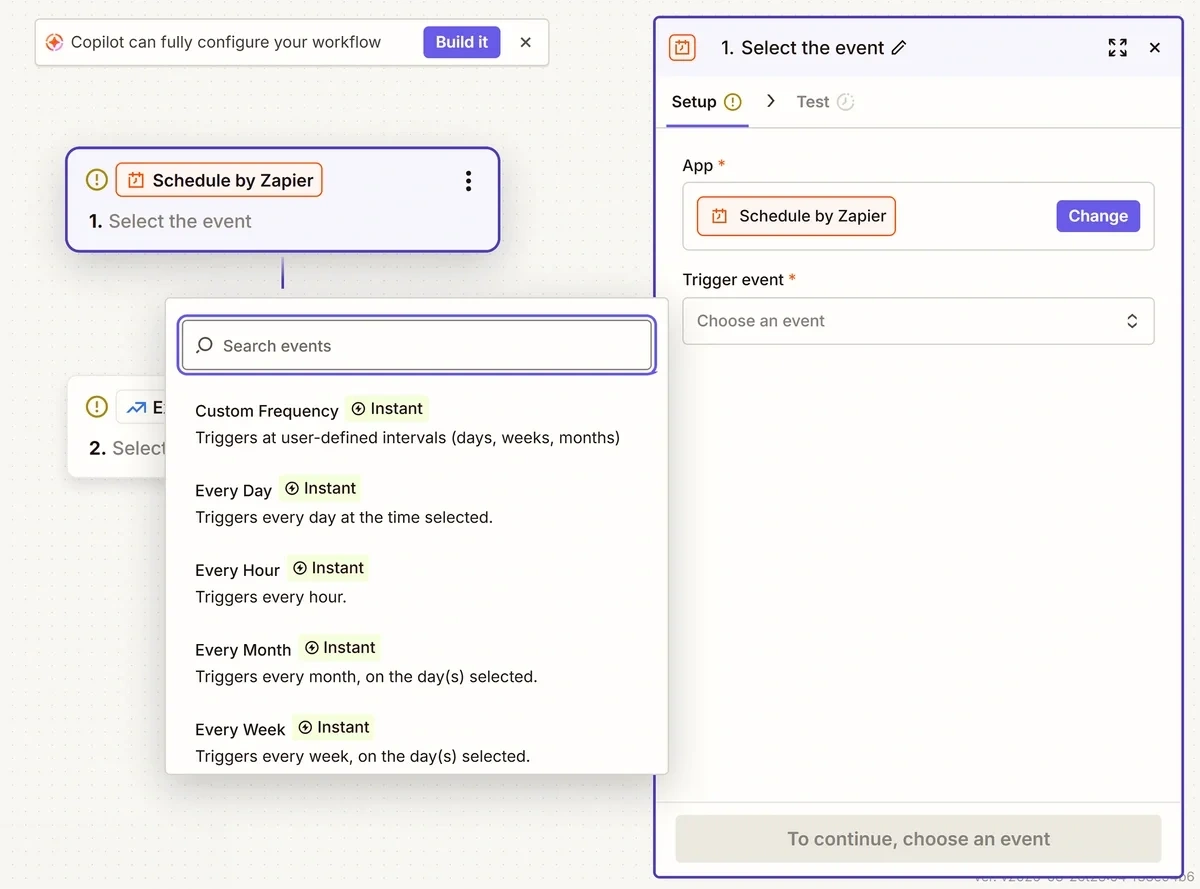This screenshot has height=889, width=1200.
Task: Click the step 2 app trend-arrow icon
Action: [137, 407]
